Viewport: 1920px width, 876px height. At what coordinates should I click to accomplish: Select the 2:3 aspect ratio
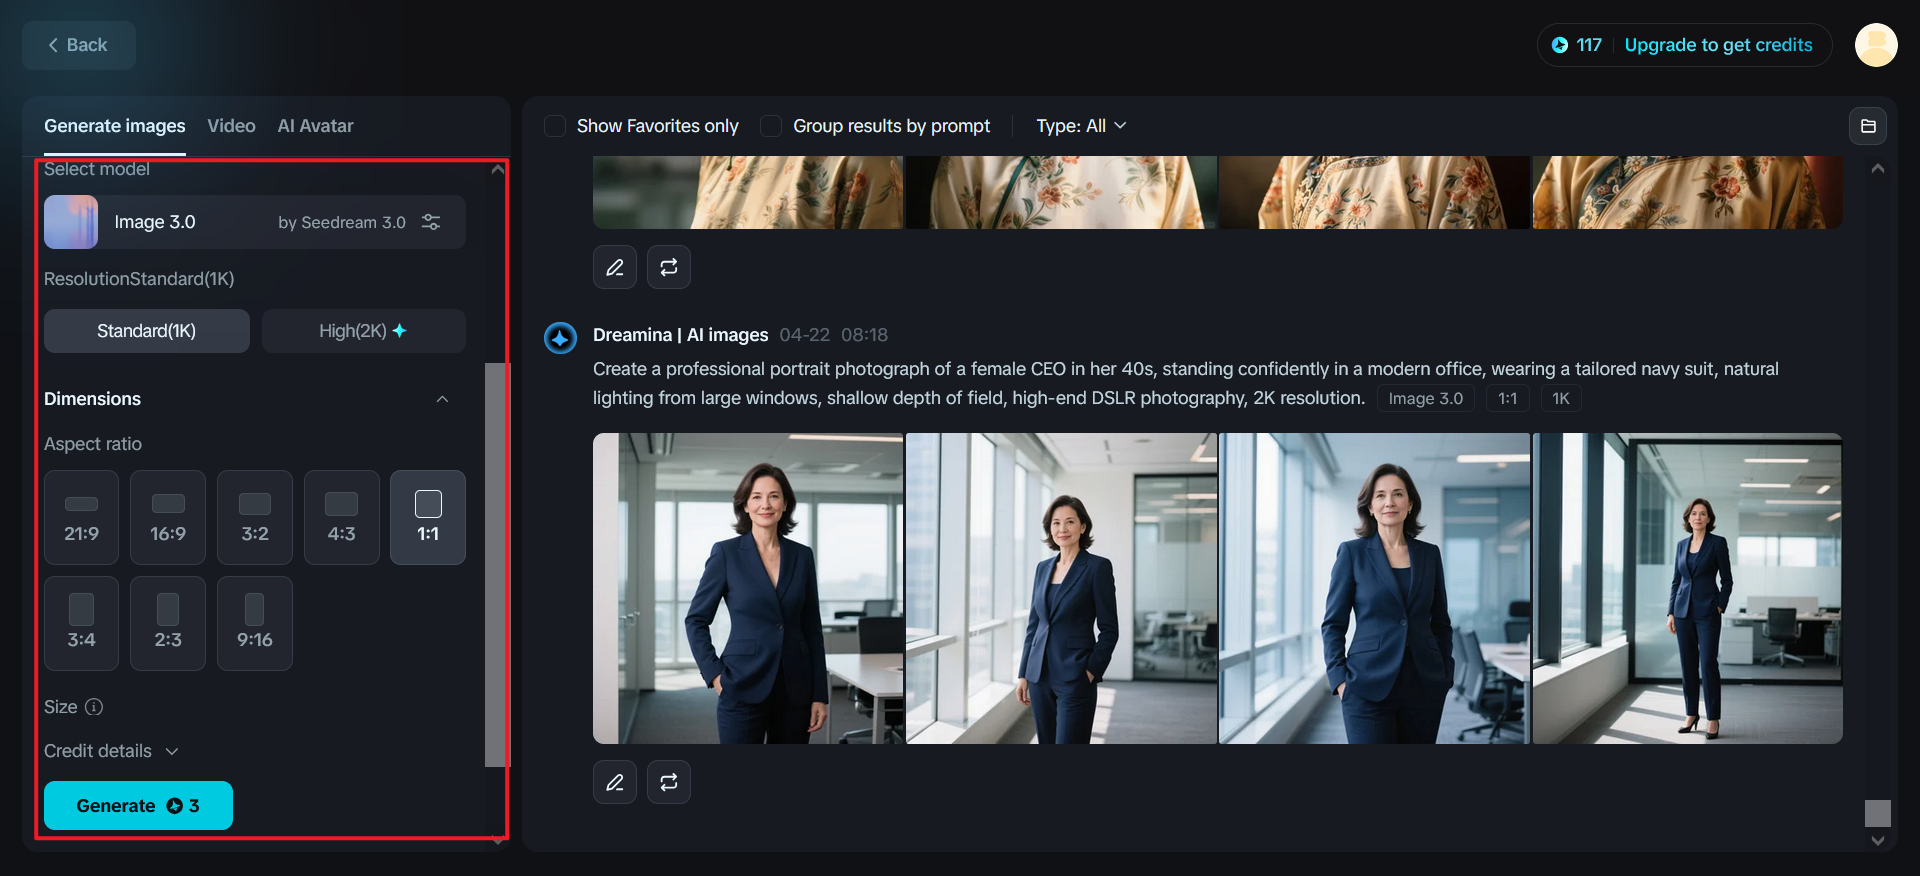click(x=168, y=624)
